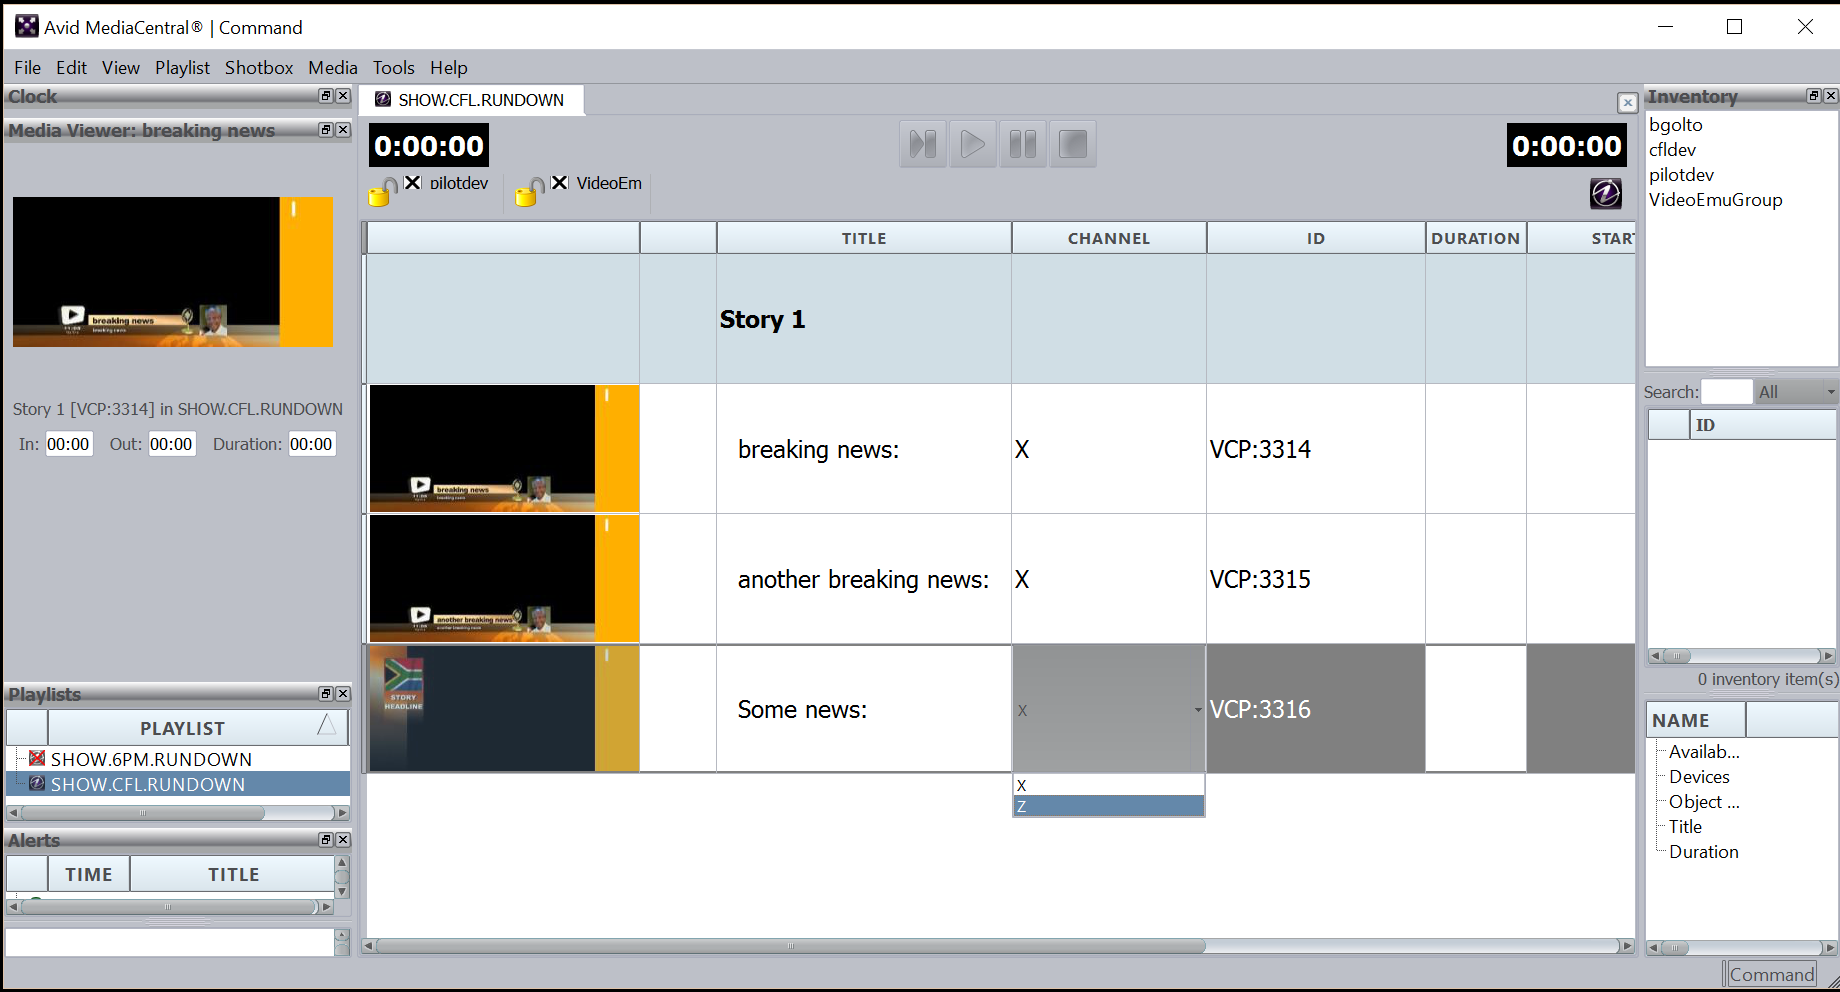
Task: Sort by the PLAYLIST column header
Action: 198,728
